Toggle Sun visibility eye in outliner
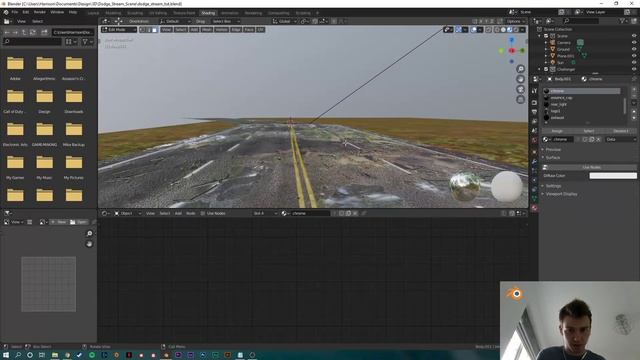Viewport: 640px width, 360px height. [x=634, y=62]
